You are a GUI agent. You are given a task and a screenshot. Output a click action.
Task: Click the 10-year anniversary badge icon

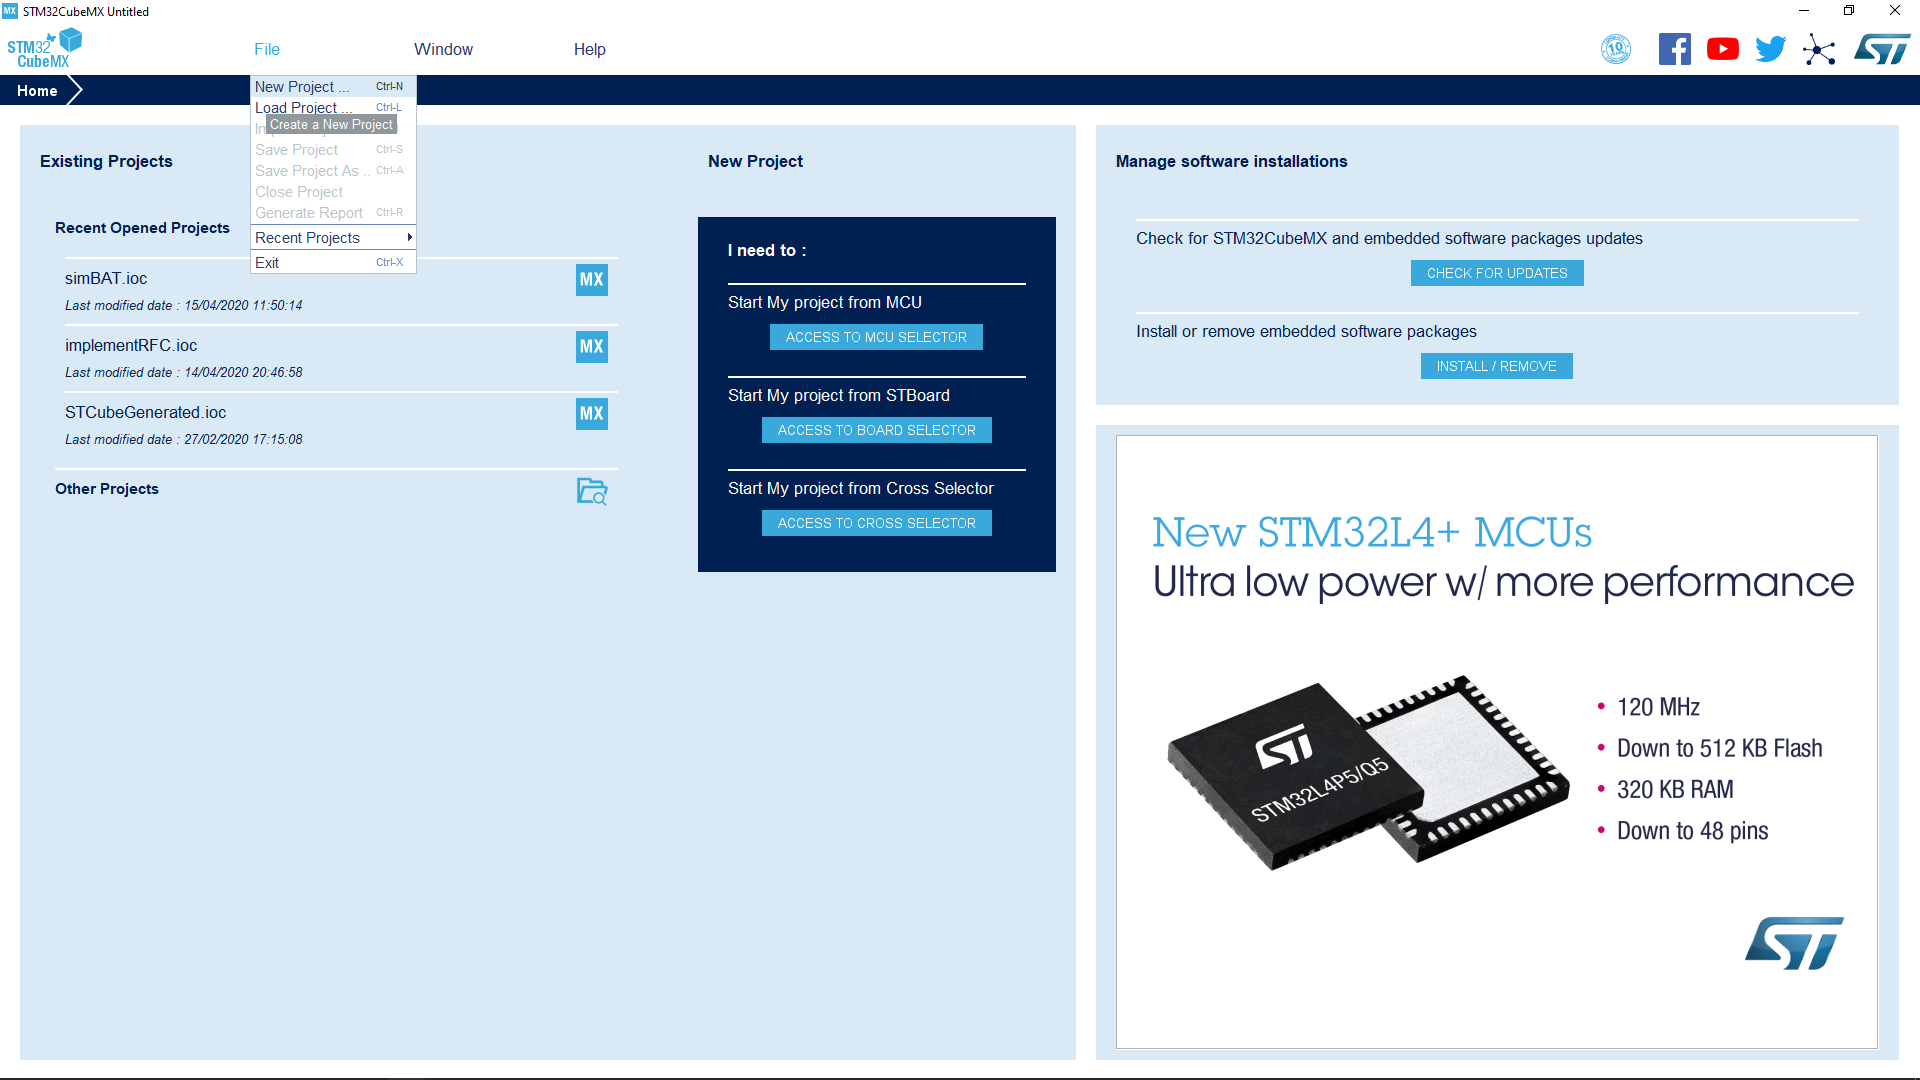pos(1617,48)
